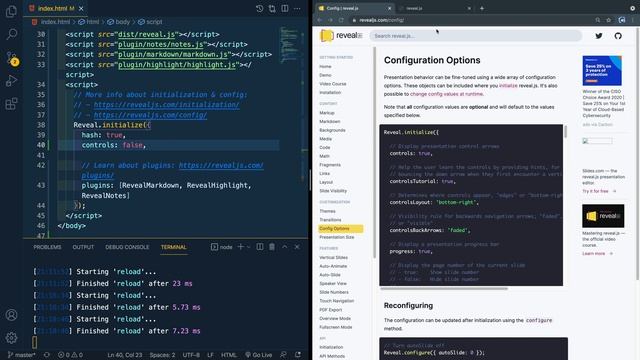Open 'Markdown' in the docs sidebar
Viewport: 640px width, 360px height.
329,121
